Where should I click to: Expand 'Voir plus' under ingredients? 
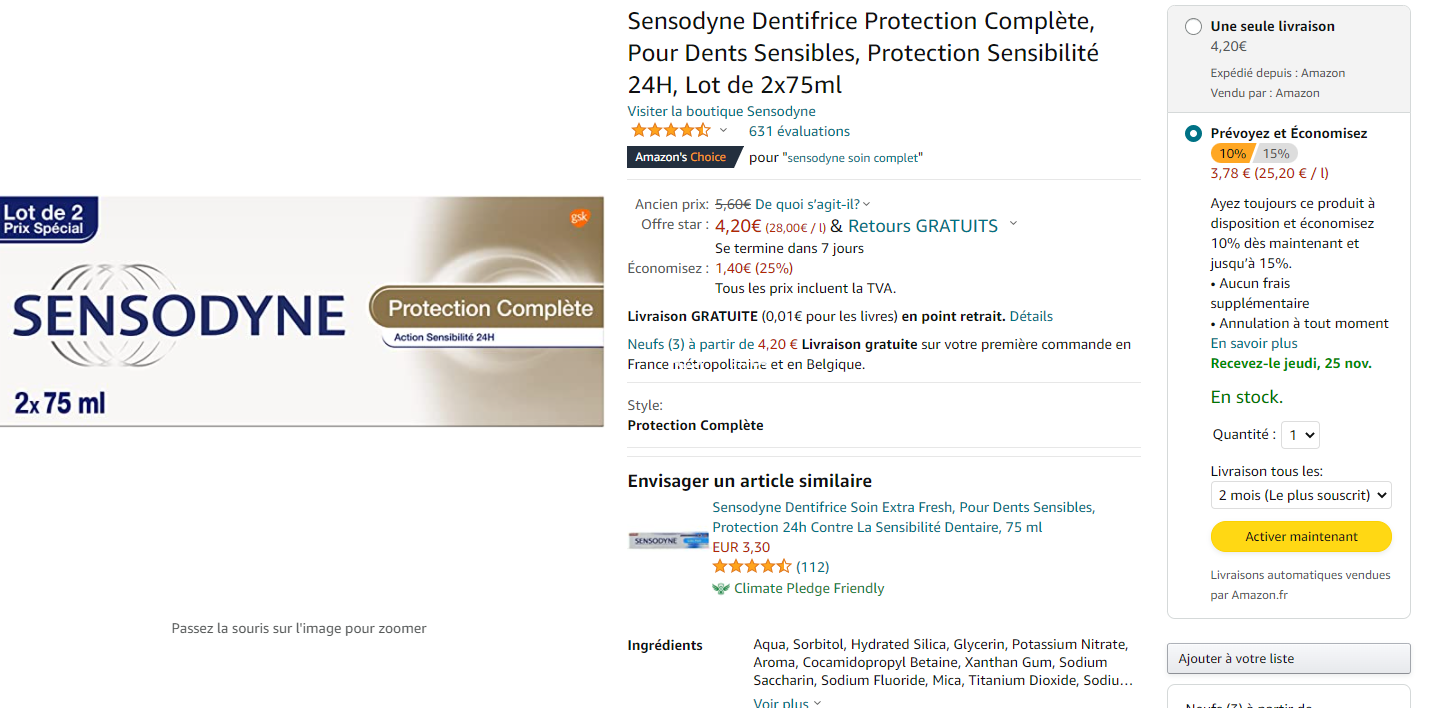pos(787,703)
